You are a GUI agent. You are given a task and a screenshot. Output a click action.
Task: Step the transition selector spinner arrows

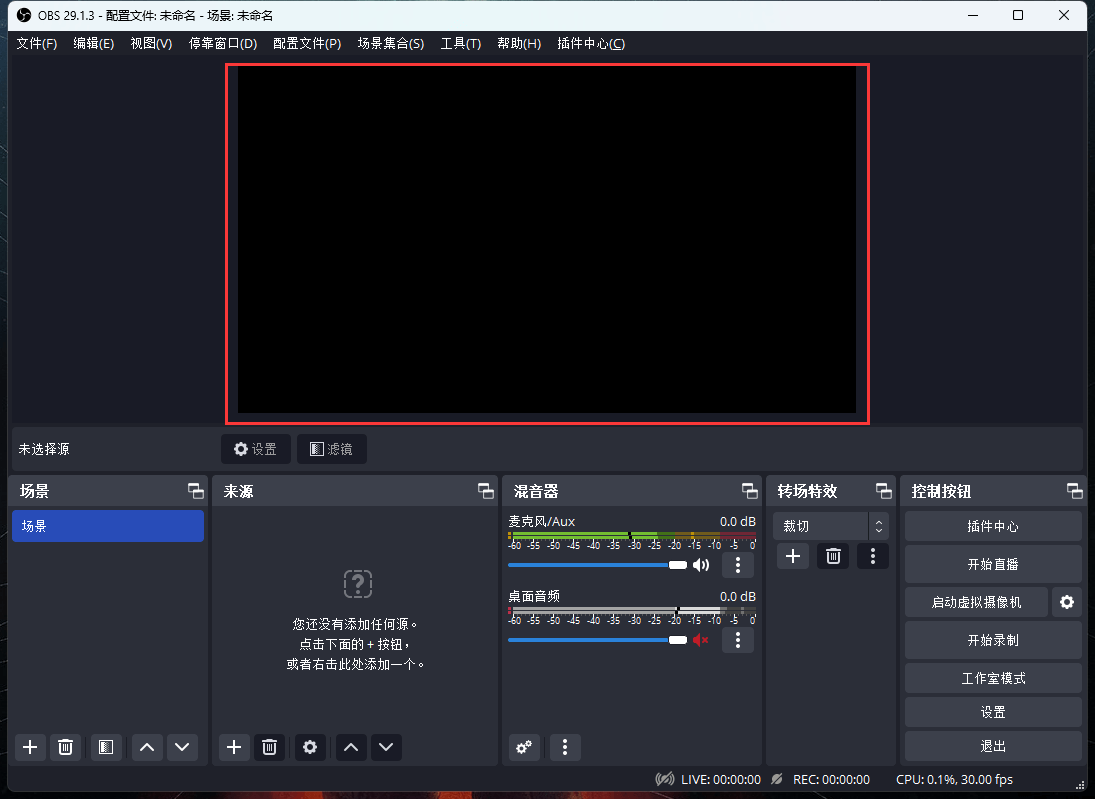[879, 526]
